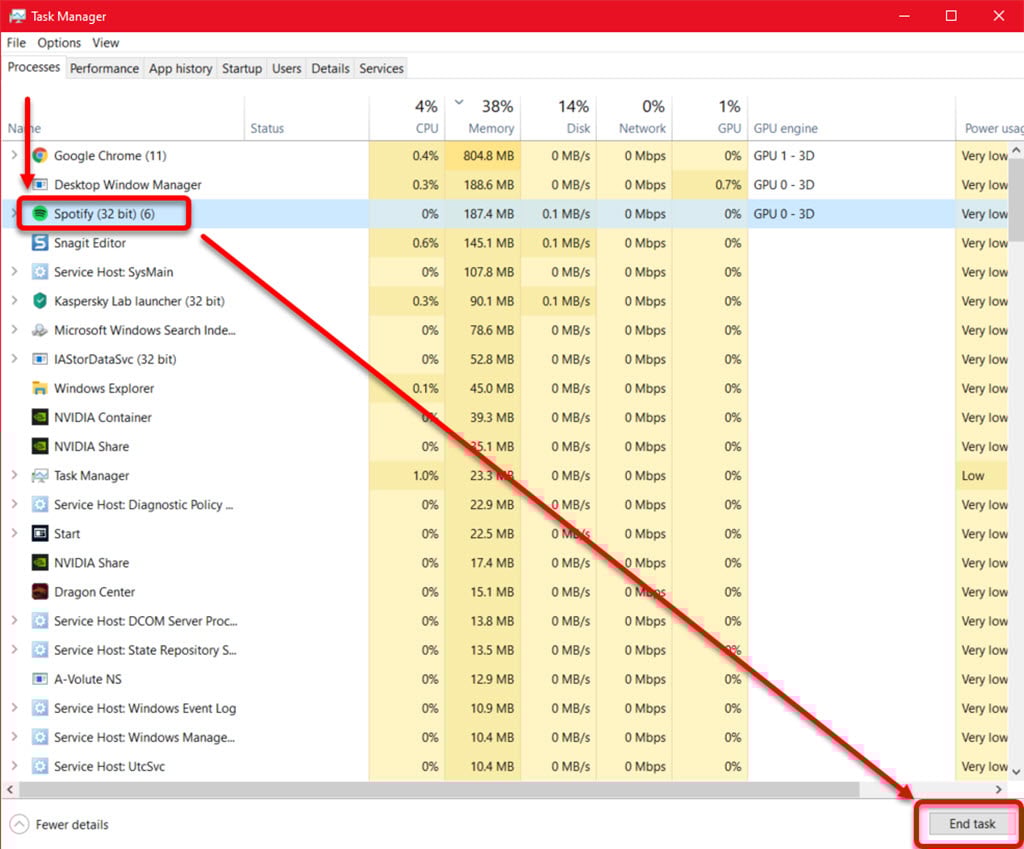1024x849 pixels.
Task: Expand the Kaspersky Lab launcher group
Action: tap(14, 301)
